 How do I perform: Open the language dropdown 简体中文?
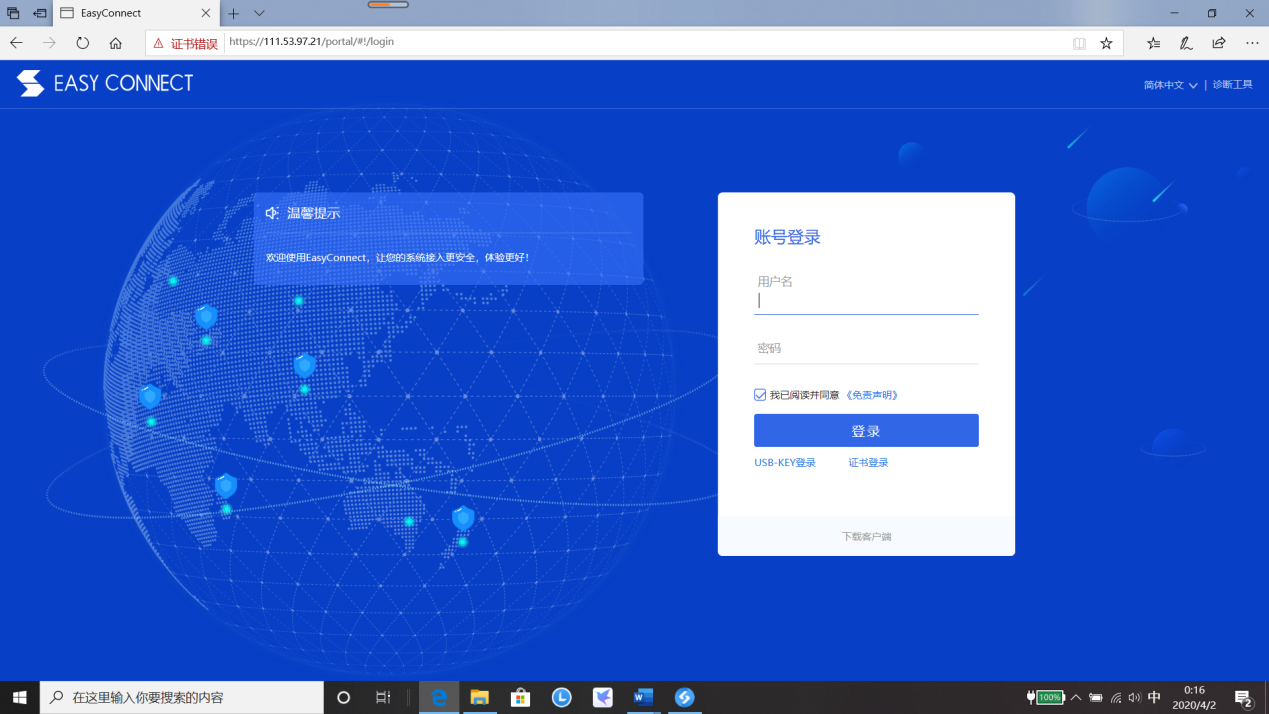(x=1170, y=85)
